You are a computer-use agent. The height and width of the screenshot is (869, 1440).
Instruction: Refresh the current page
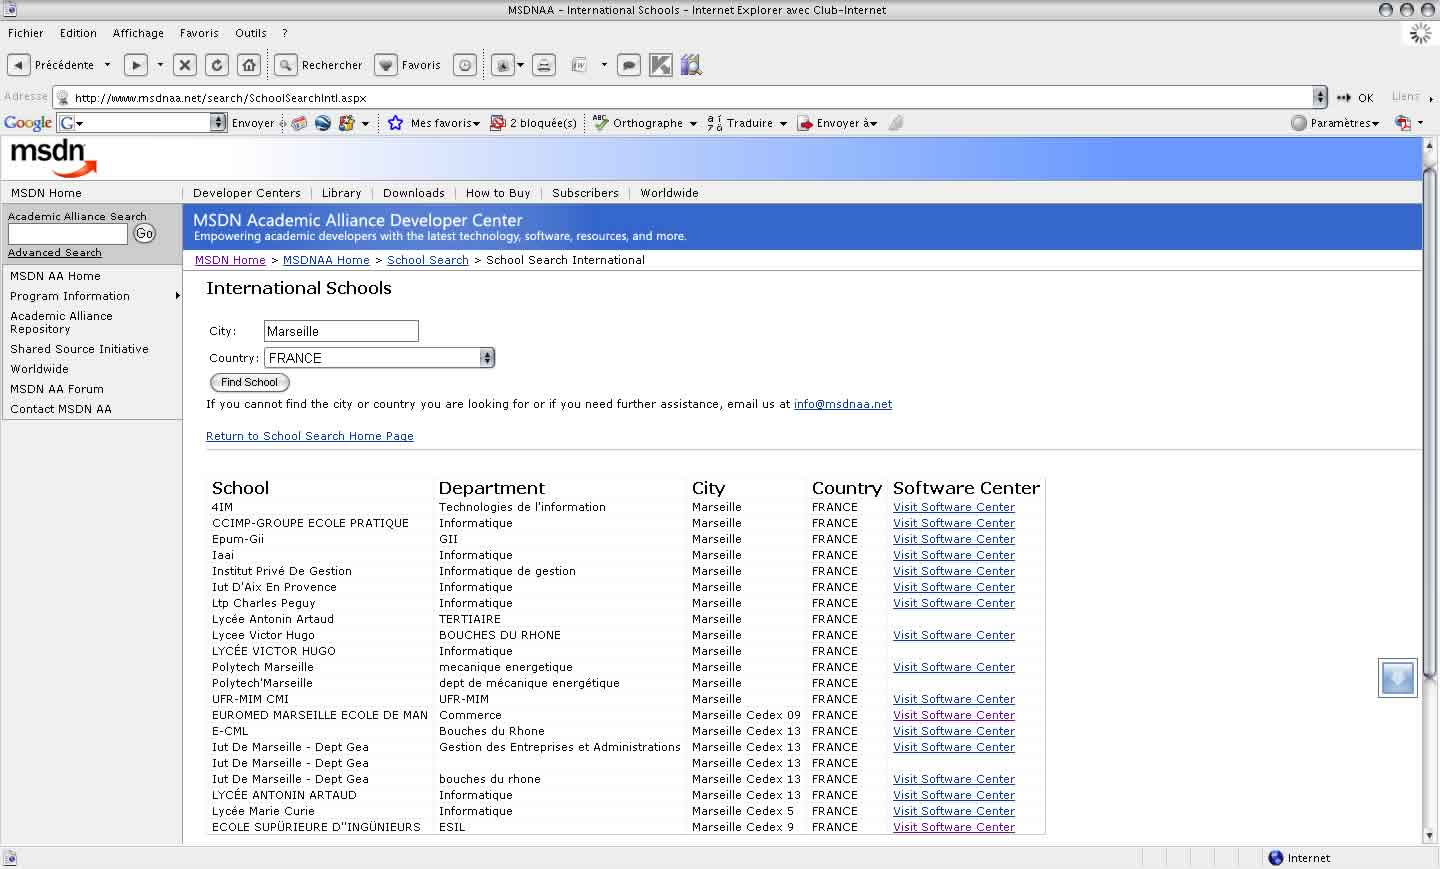click(x=217, y=65)
